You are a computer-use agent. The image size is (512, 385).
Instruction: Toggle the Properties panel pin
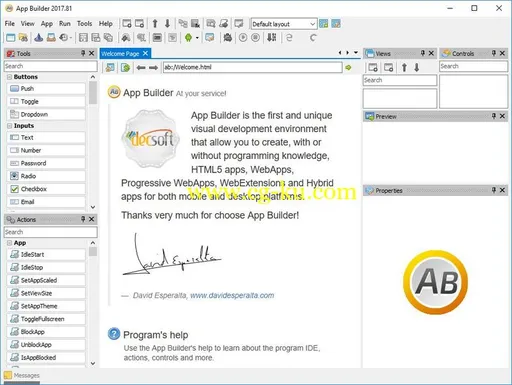click(x=494, y=190)
